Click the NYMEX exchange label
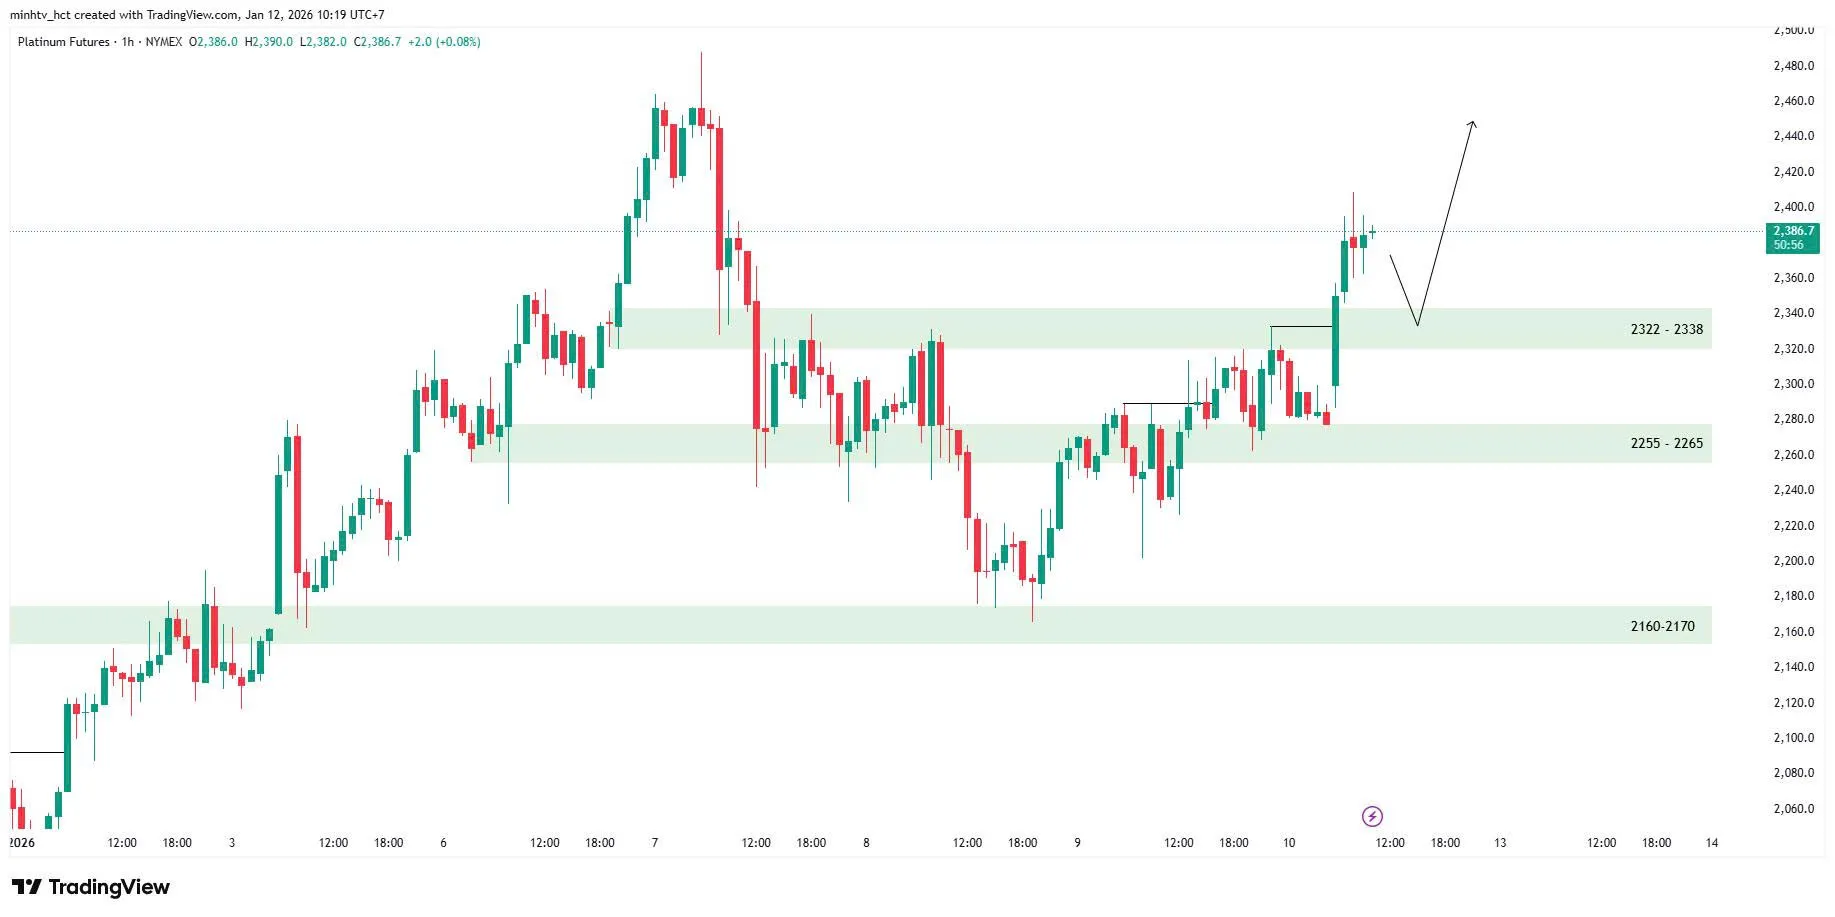Image resolution: width=1835 pixels, height=917 pixels. pyautogui.click(x=164, y=42)
